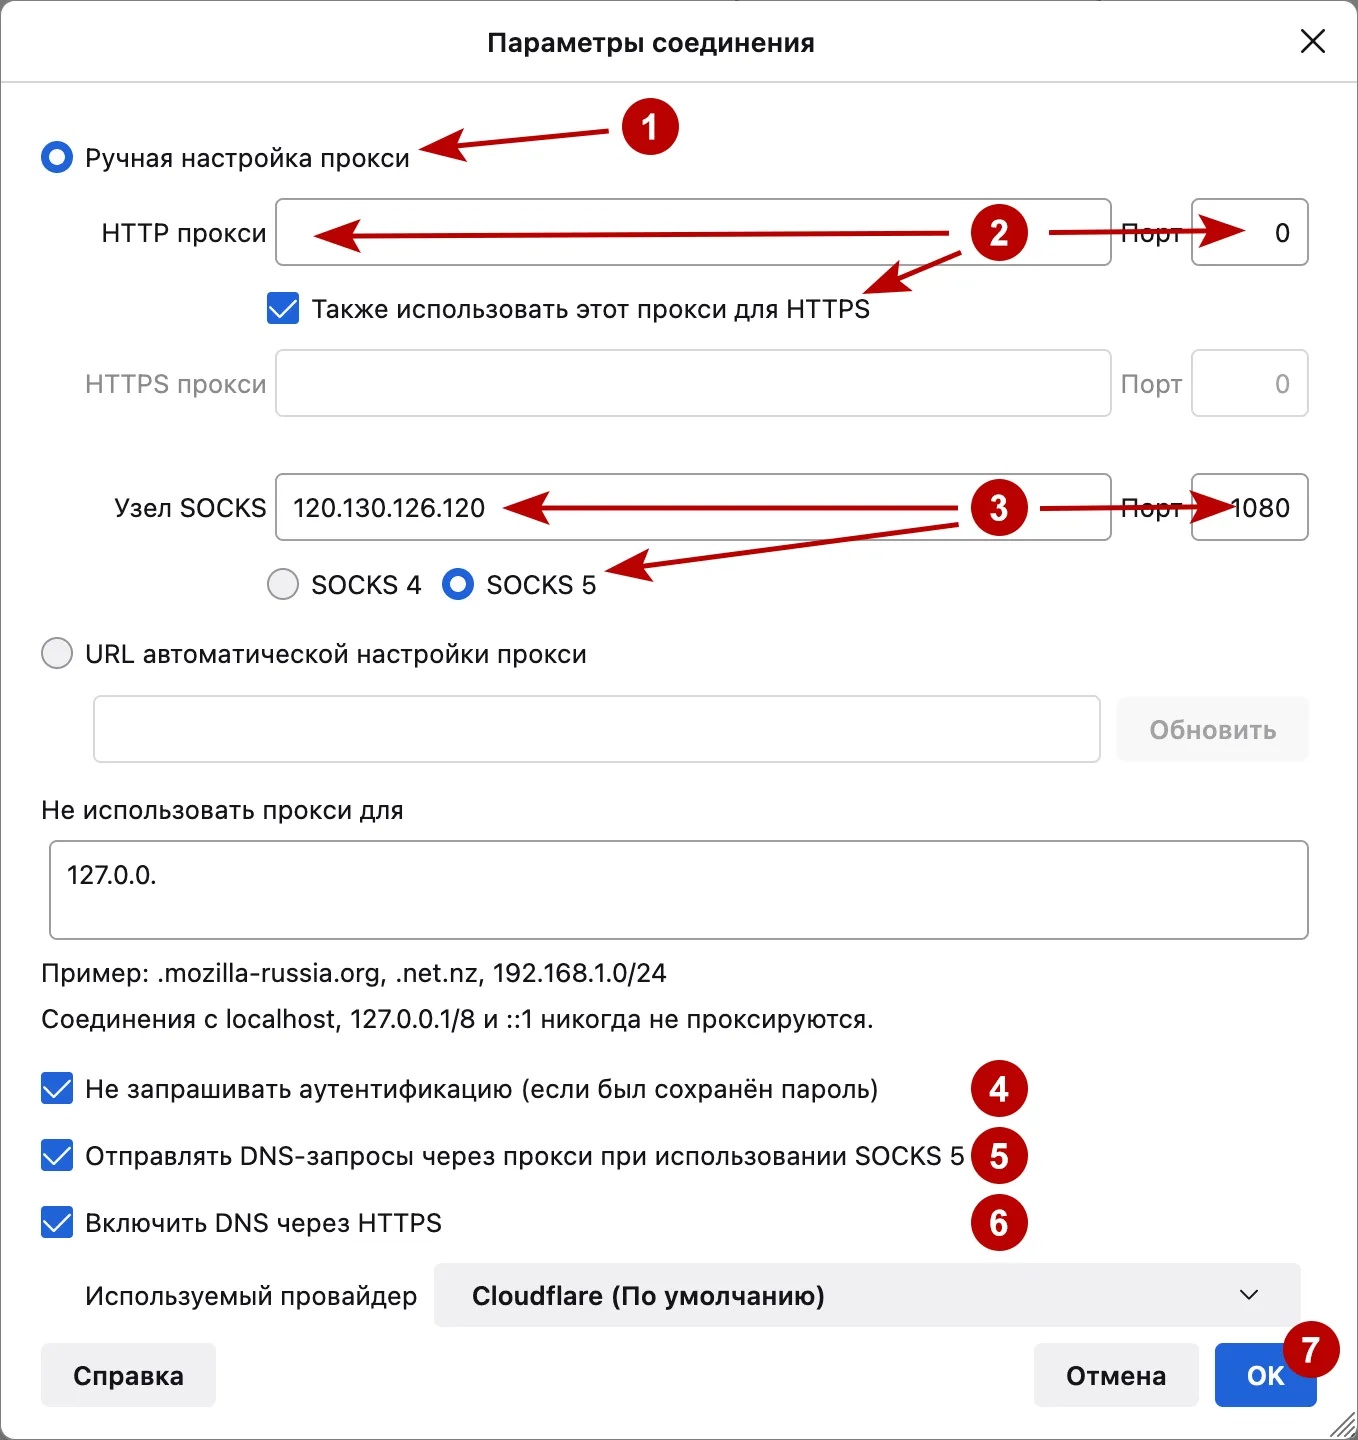1358x1440 pixels.
Task: Disable Включить DNS через HTTPS
Action: coord(57,1223)
